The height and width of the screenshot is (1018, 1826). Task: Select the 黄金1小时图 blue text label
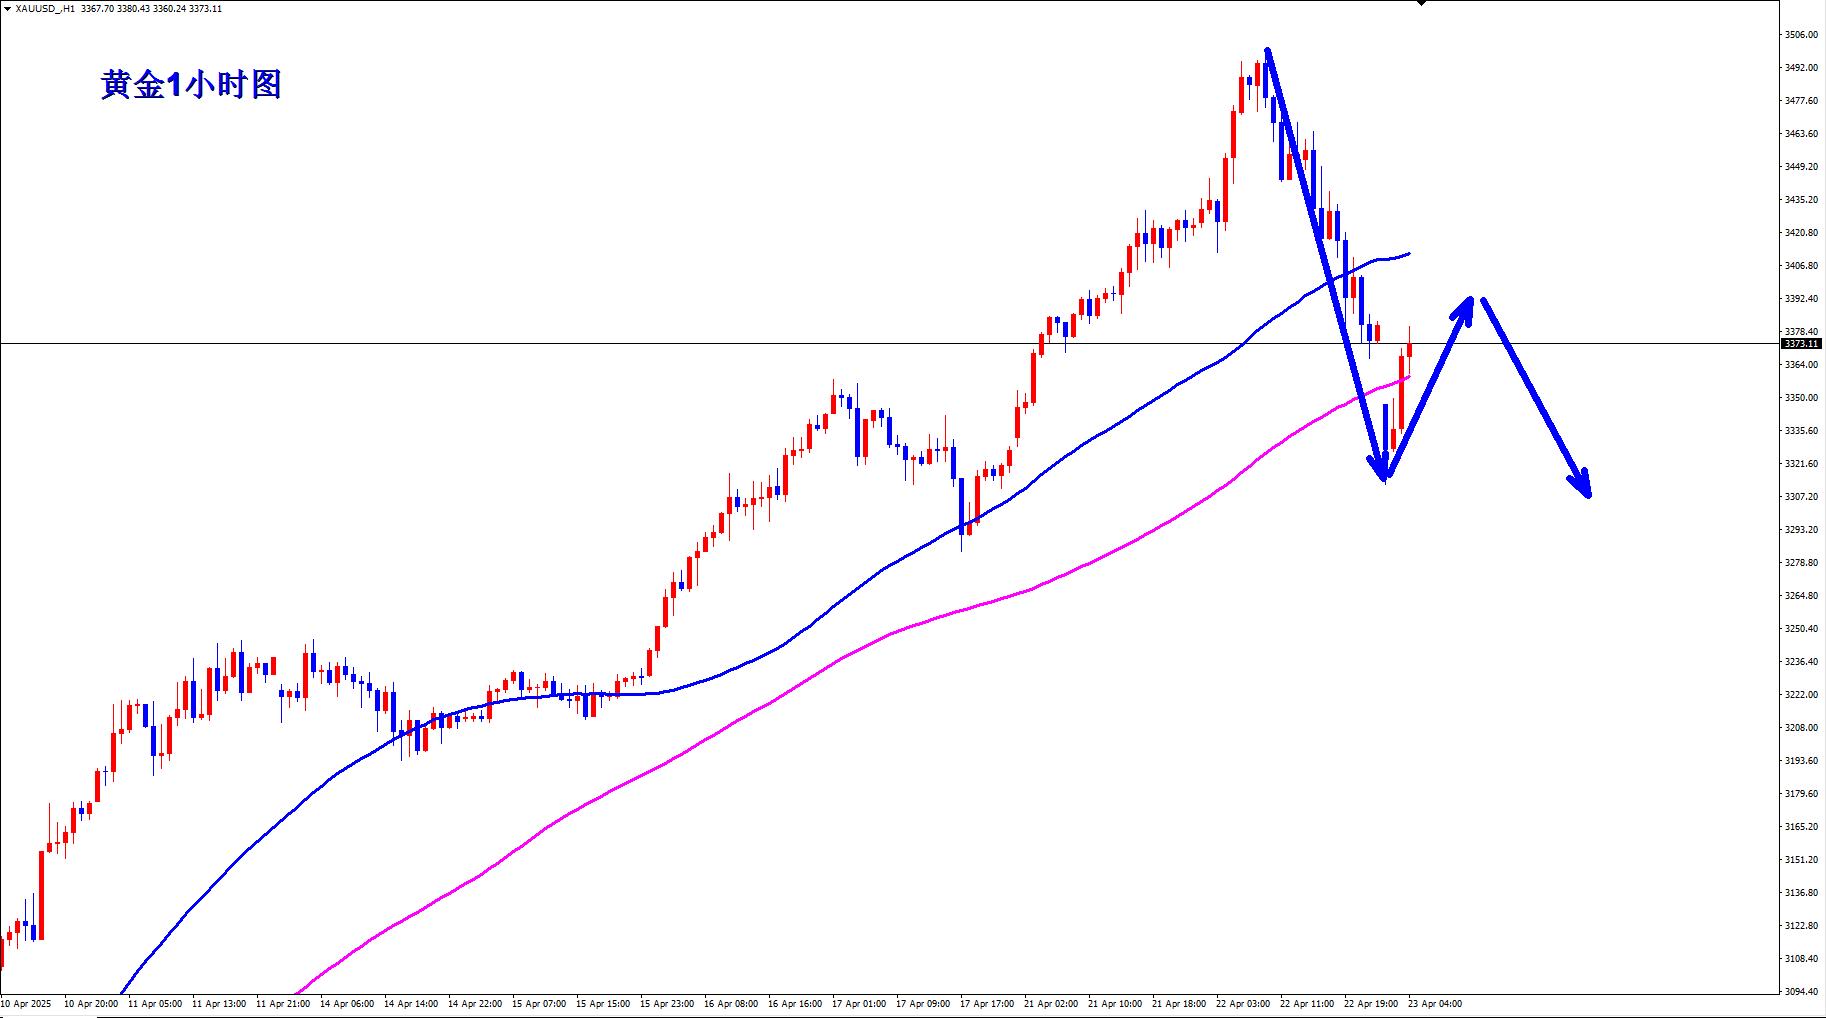click(191, 85)
